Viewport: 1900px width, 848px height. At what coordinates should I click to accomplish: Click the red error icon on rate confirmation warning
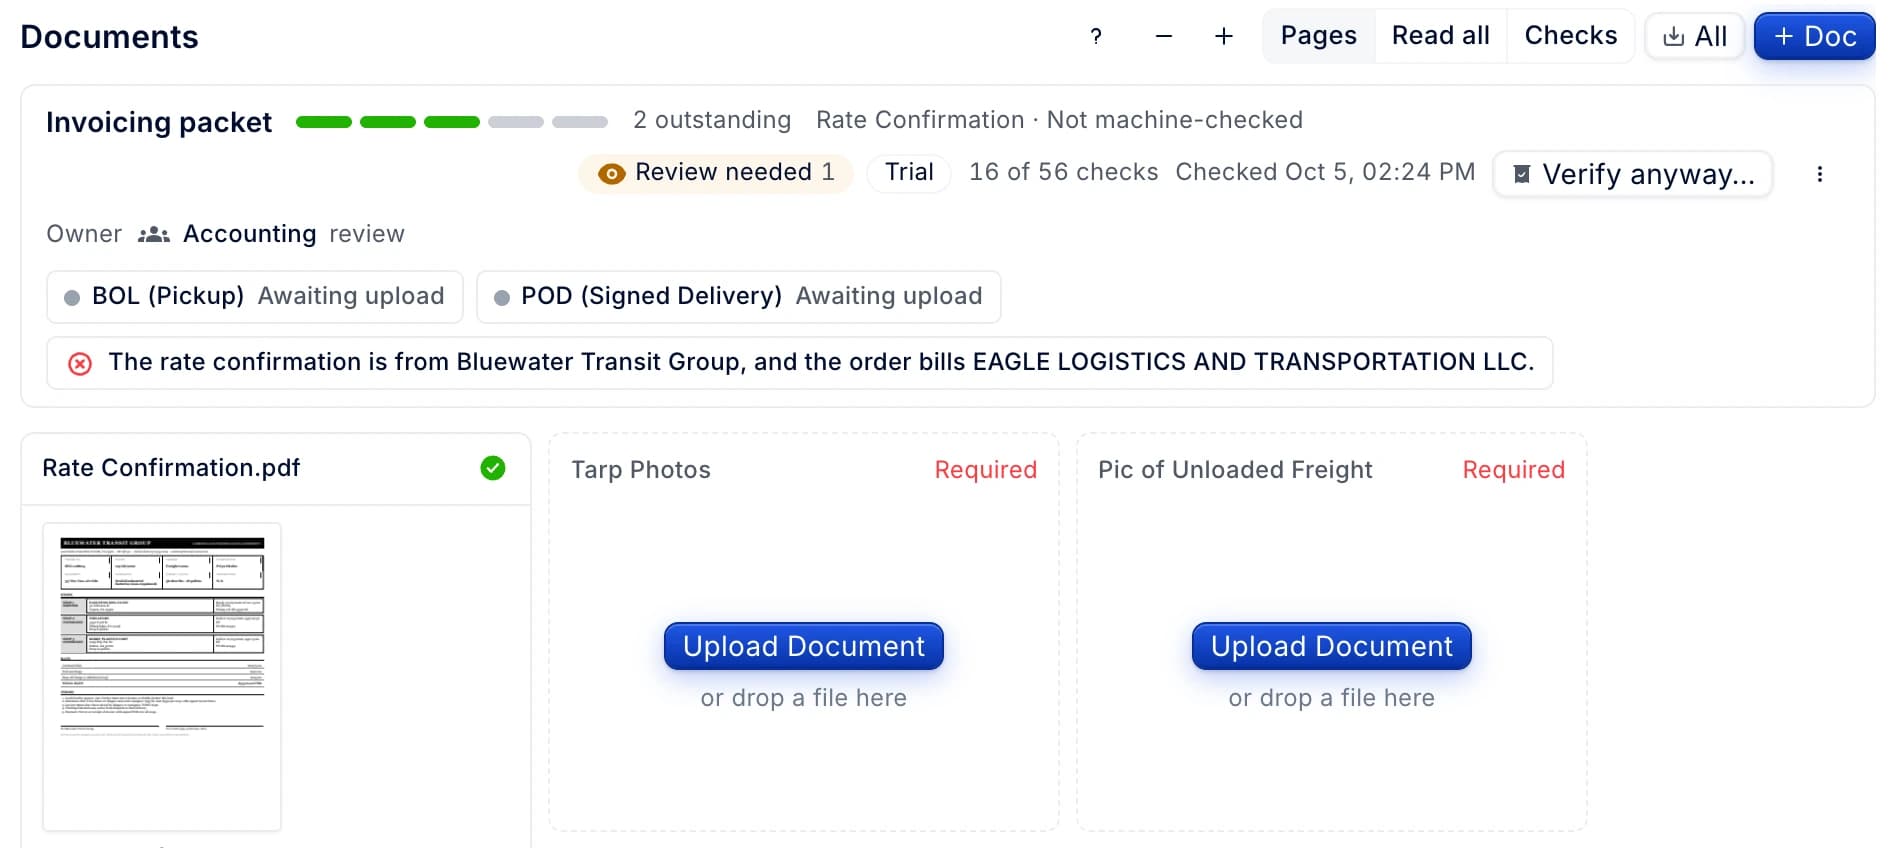80,363
